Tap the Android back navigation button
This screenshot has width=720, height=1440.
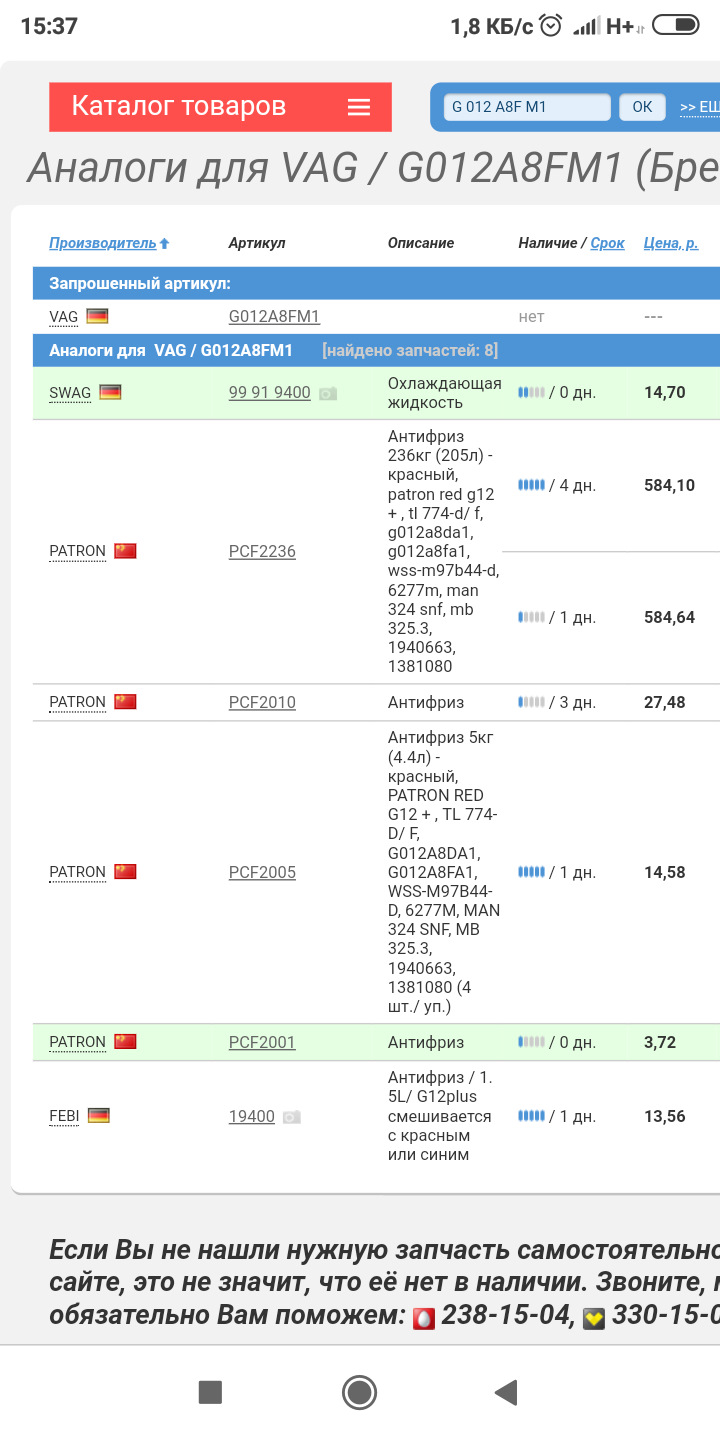coord(506,1391)
